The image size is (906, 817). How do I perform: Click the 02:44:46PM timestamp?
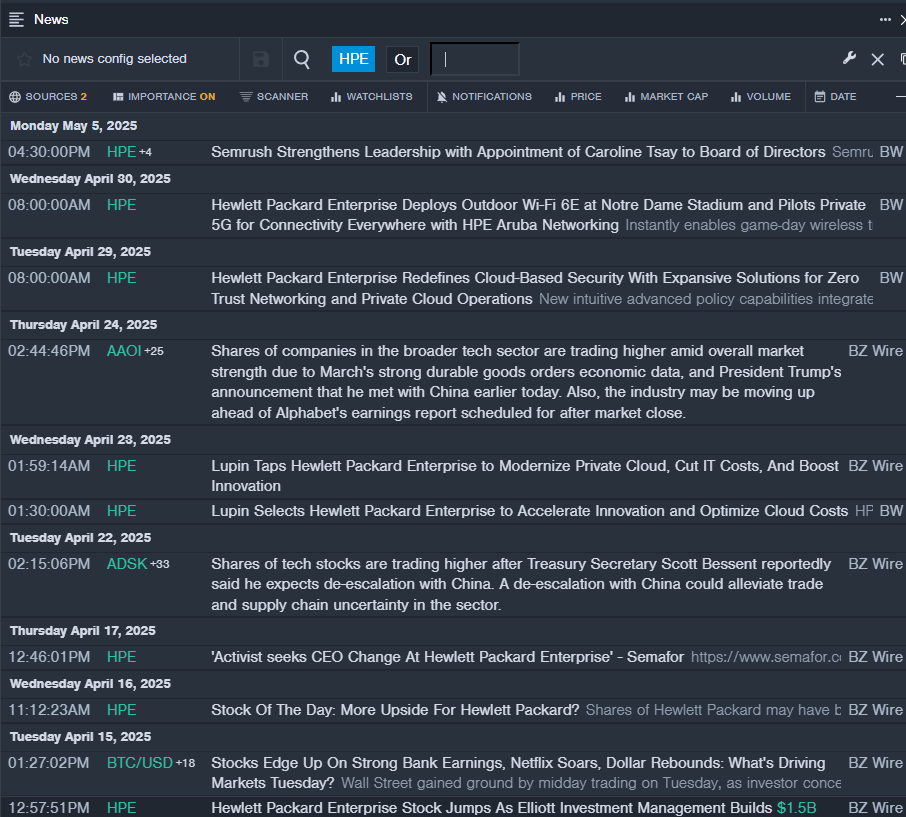pos(49,351)
